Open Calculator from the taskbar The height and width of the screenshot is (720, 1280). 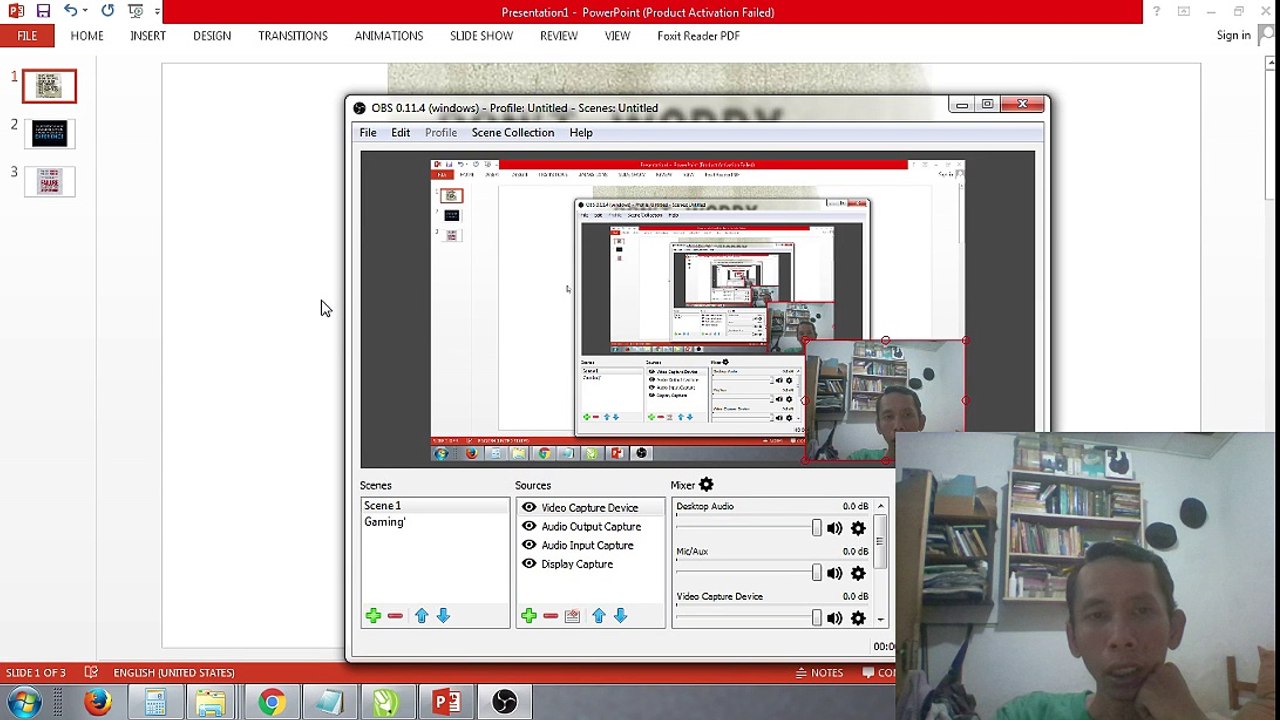155,703
